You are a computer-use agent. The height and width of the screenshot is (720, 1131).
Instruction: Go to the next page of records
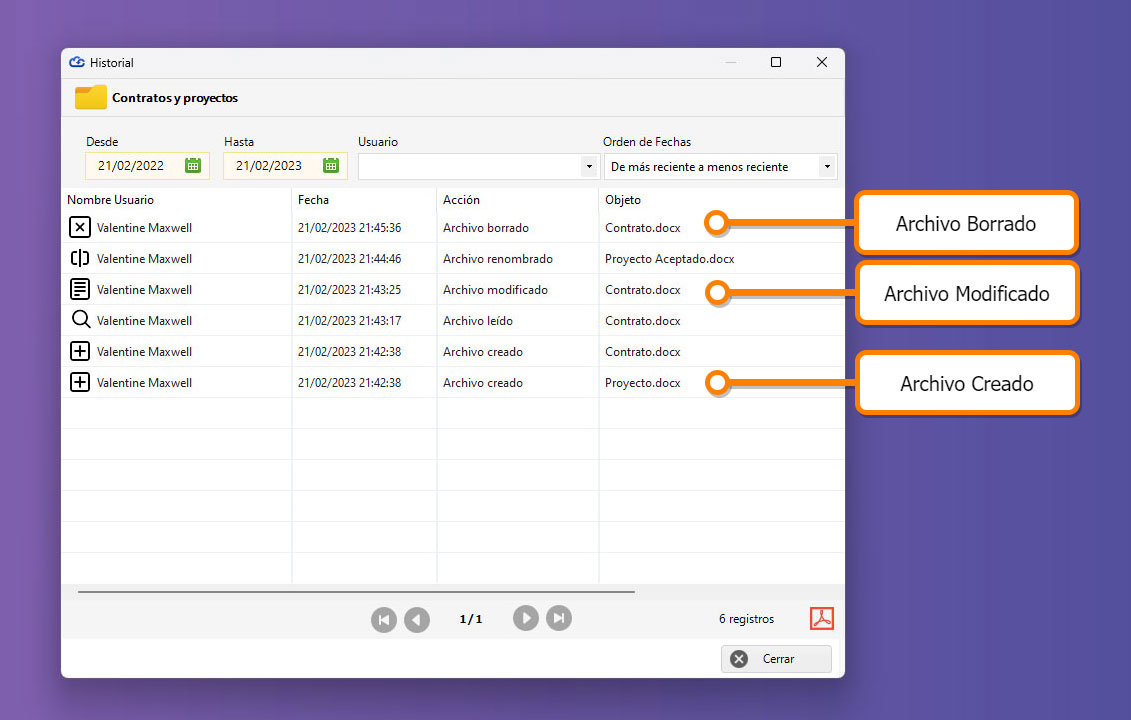pyautogui.click(x=526, y=618)
